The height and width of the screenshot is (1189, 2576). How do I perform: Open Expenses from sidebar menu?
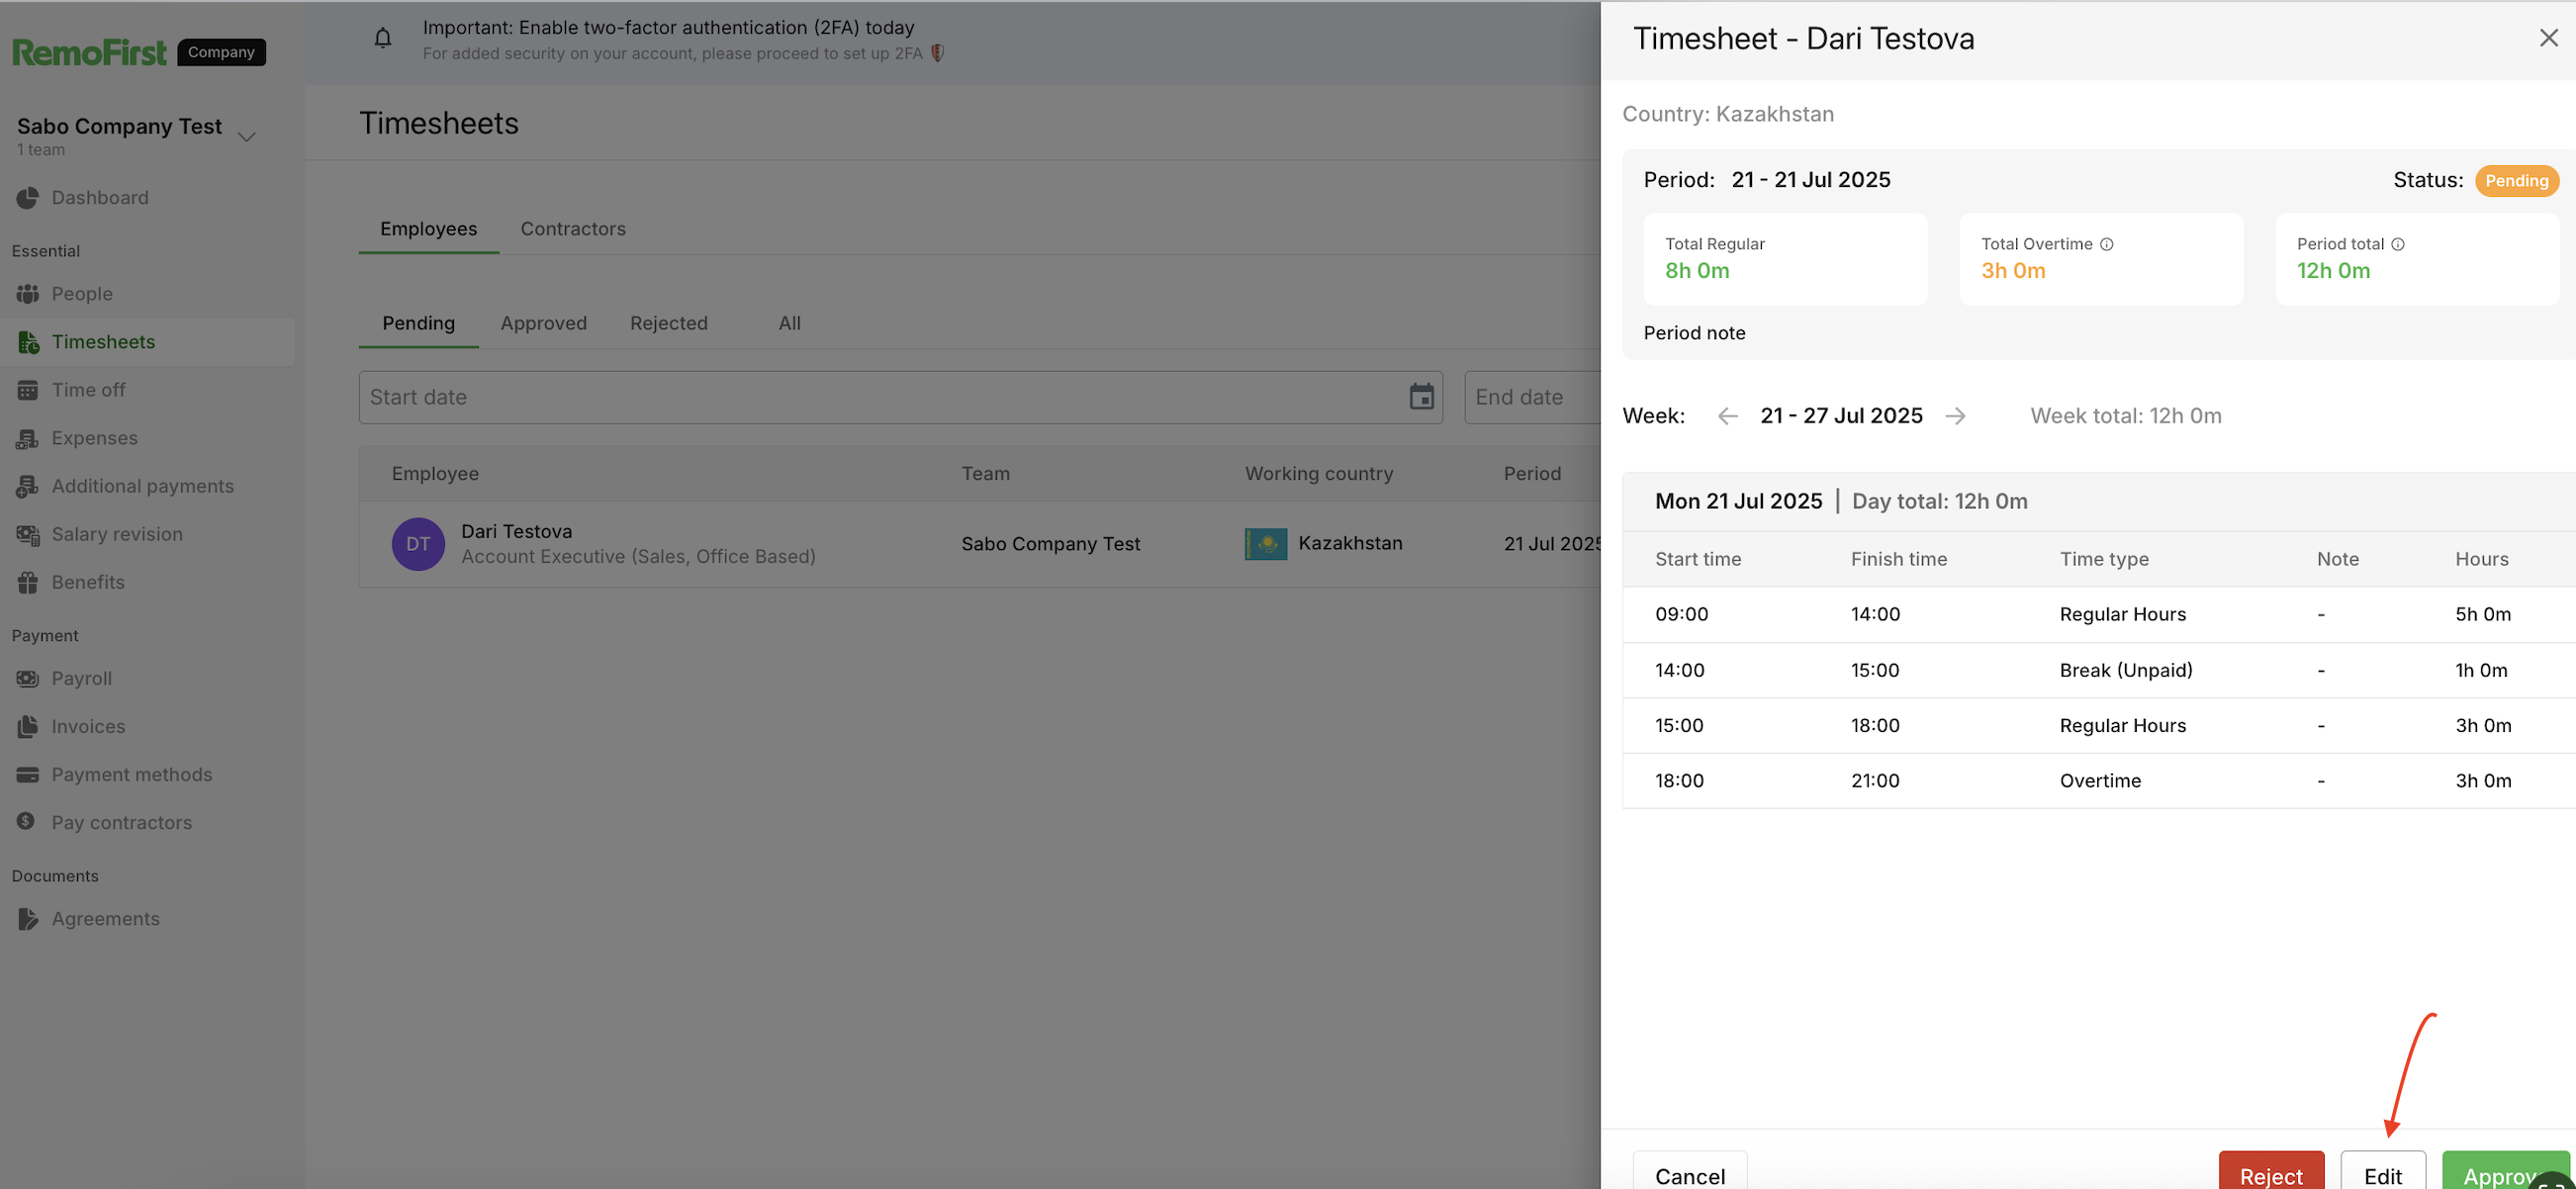click(x=94, y=438)
